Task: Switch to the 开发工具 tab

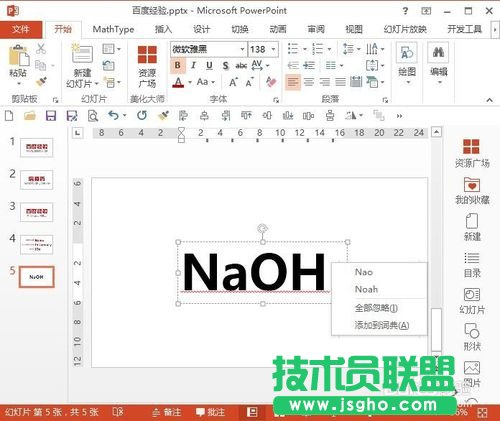Action: point(464,29)
